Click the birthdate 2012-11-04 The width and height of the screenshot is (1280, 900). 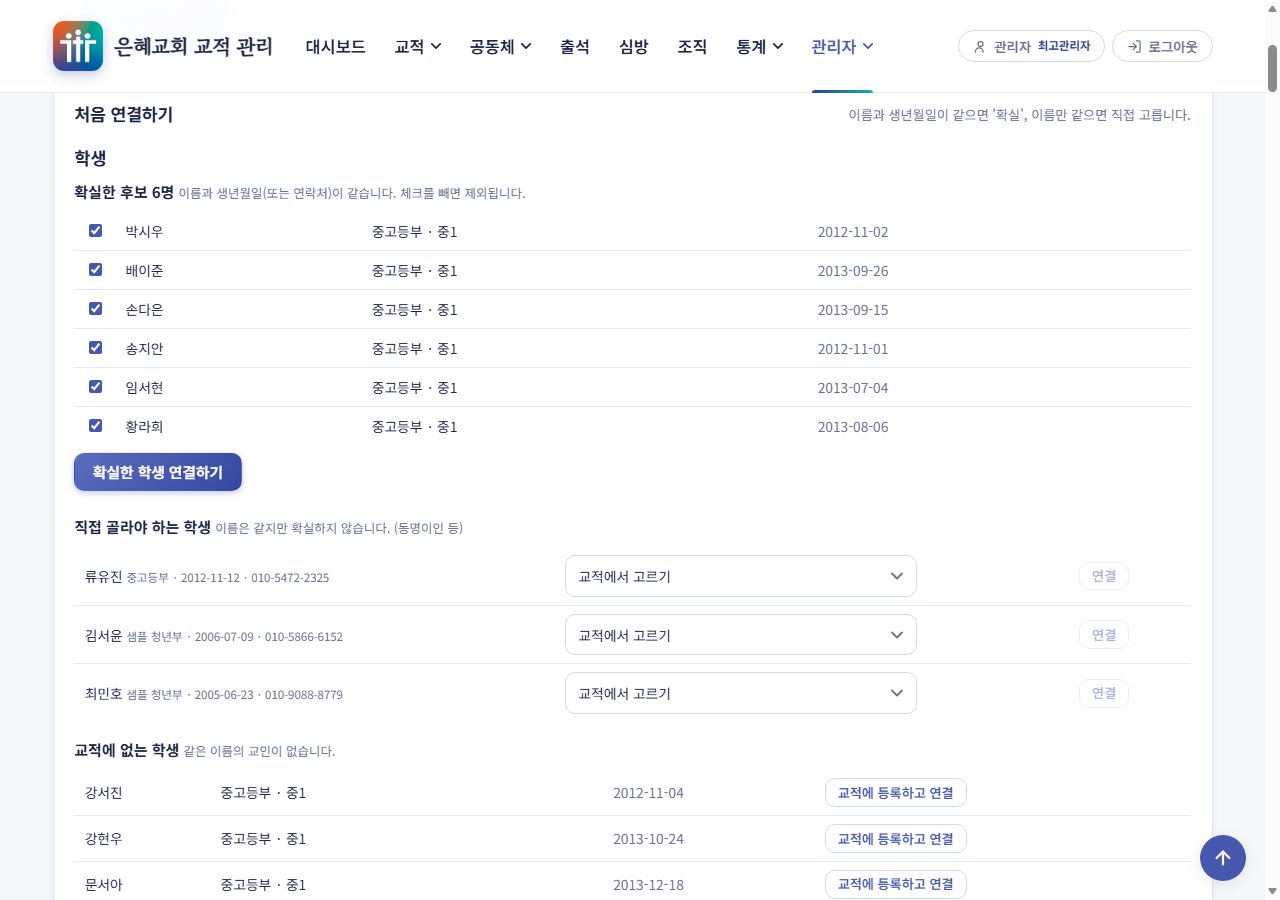point(649,793)
